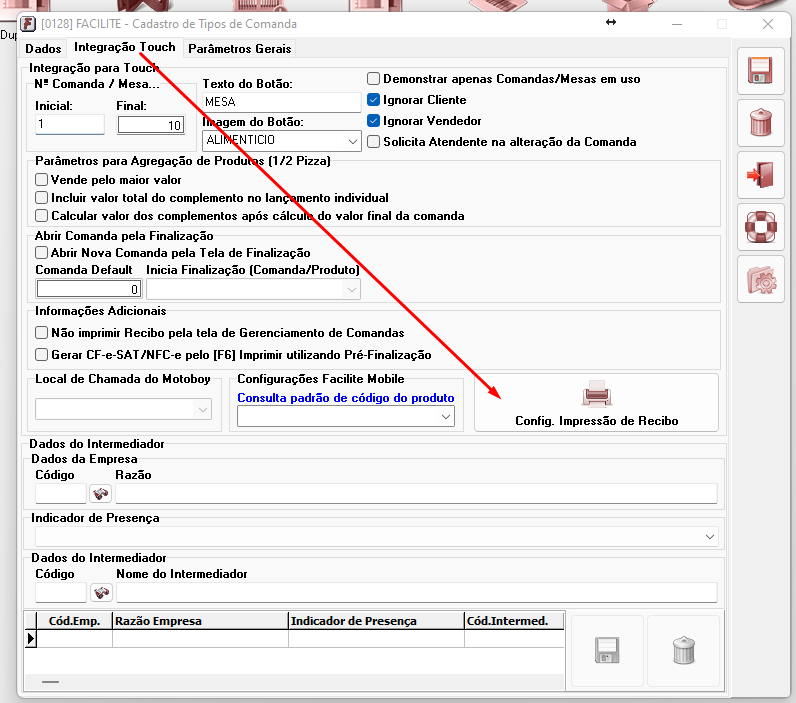This screenshot has width=796, height=703.
Task: Expand Inicia Finalização (Comanda/Produto) dropdown
Action: point(253,289)
